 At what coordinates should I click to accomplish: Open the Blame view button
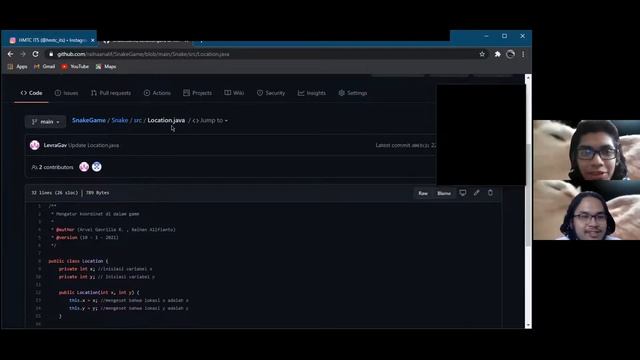coord(444,193)
